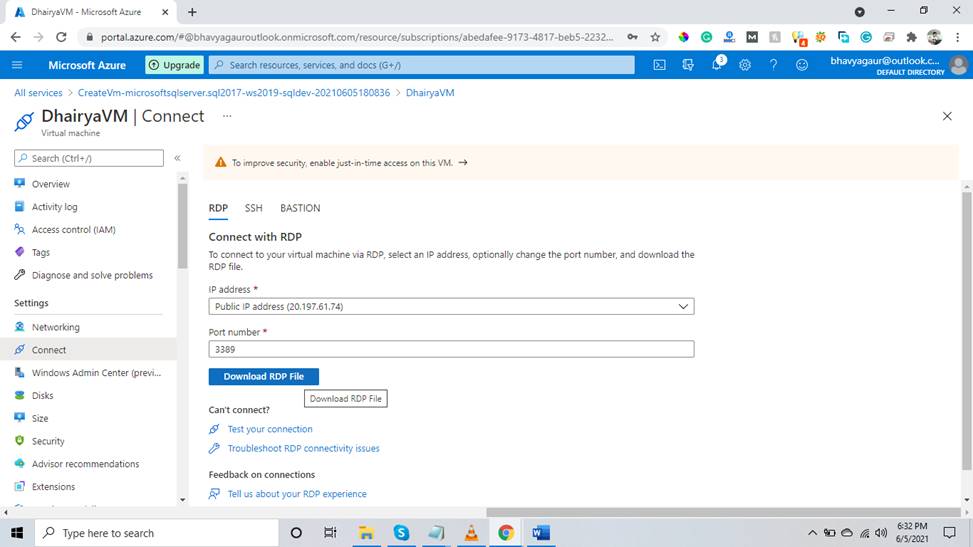This screenshot has width=973, height=547.
Task: Open Tell us about your RDP experience
Action: point(297,494)
